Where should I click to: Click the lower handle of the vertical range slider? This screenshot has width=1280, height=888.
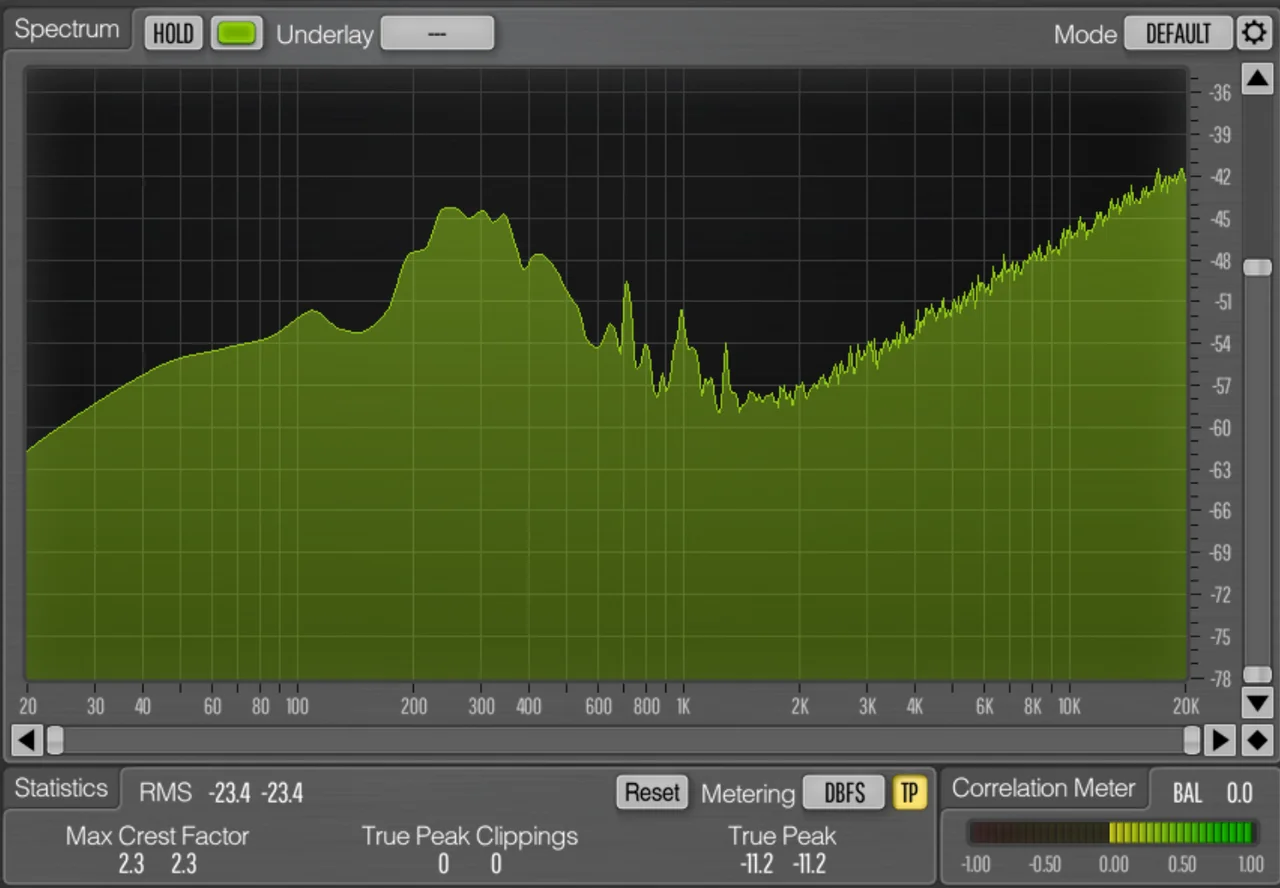pyautogui.click(x=1257, y=675)
